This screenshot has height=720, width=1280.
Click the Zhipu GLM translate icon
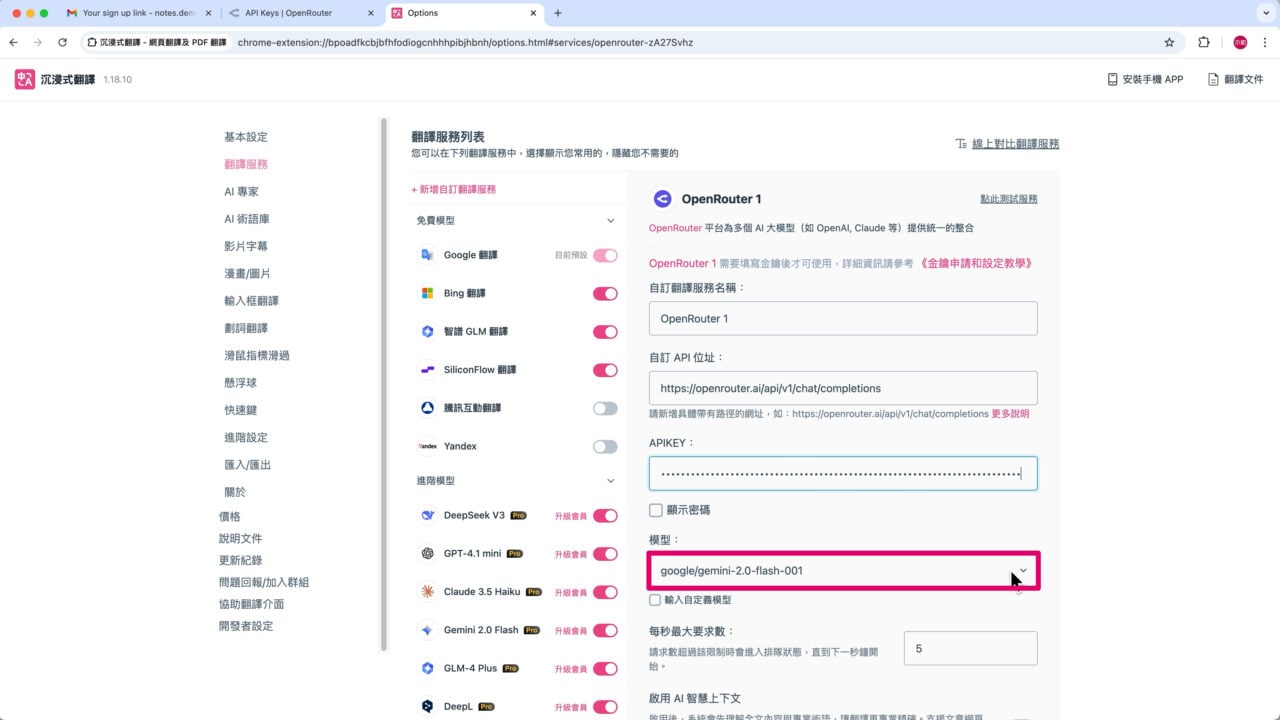427,331
